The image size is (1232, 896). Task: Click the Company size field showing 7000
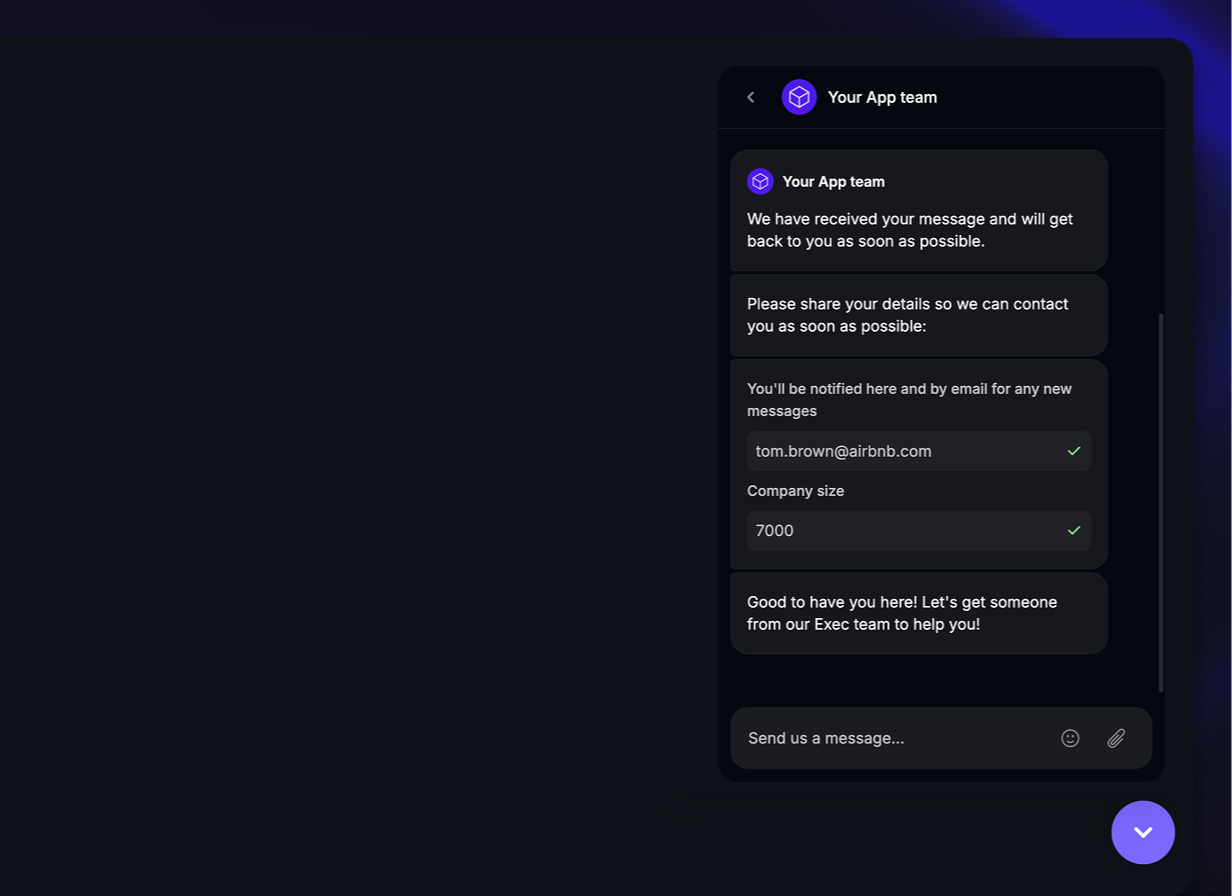click(x=900, y=531)
